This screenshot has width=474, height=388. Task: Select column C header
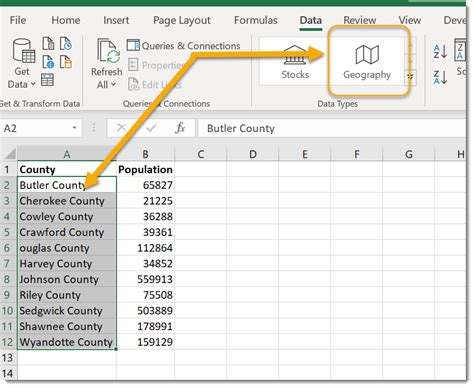coord(200,154)
